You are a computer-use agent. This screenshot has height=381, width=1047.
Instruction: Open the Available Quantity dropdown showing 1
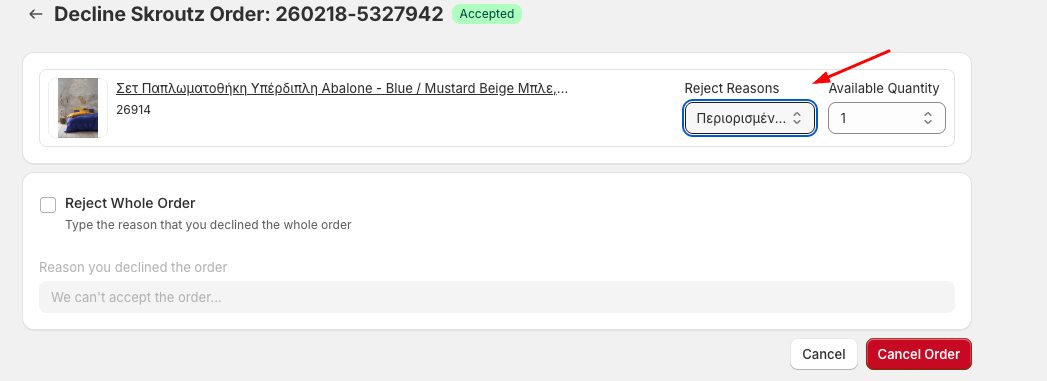pos(887,118)
